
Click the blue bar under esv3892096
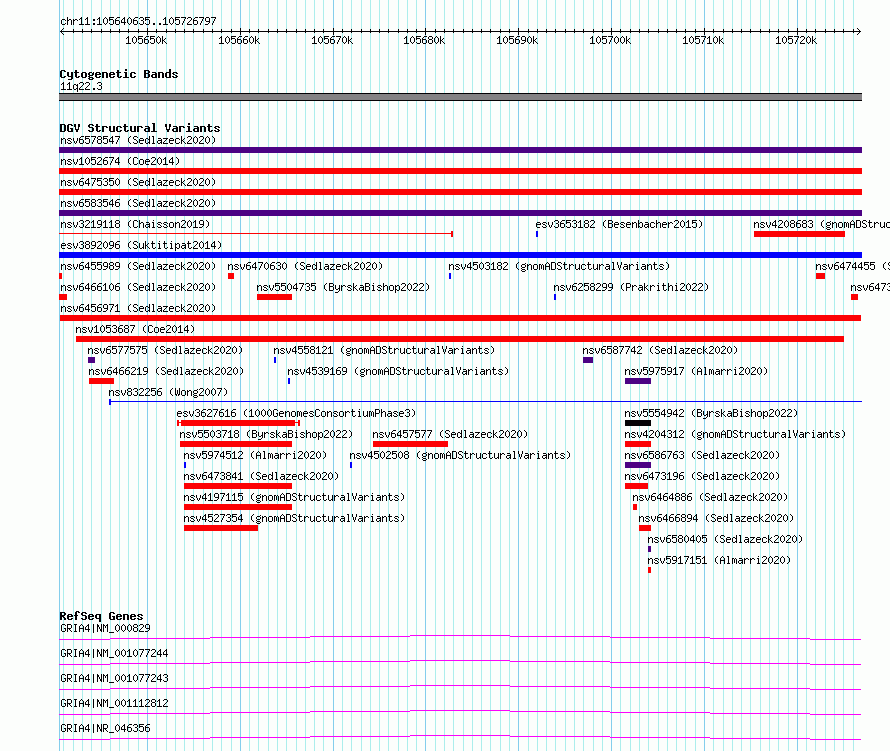click(x=460, y=255)
